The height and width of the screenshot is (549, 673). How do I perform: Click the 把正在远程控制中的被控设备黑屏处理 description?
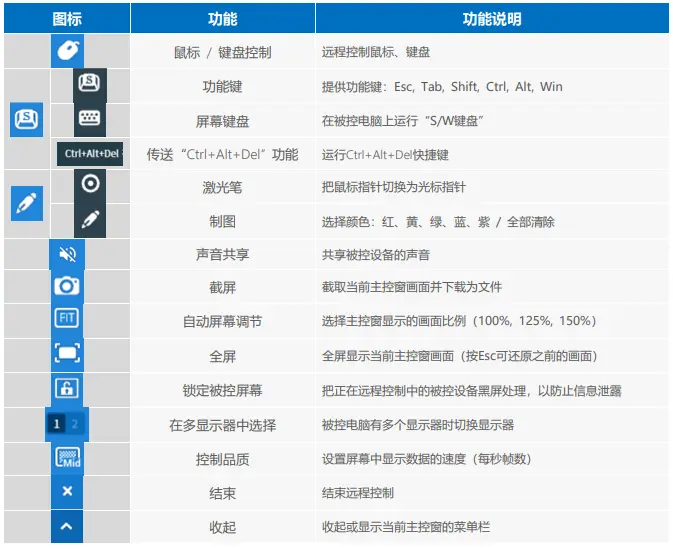pyautogui.click(x=472, y=391)
